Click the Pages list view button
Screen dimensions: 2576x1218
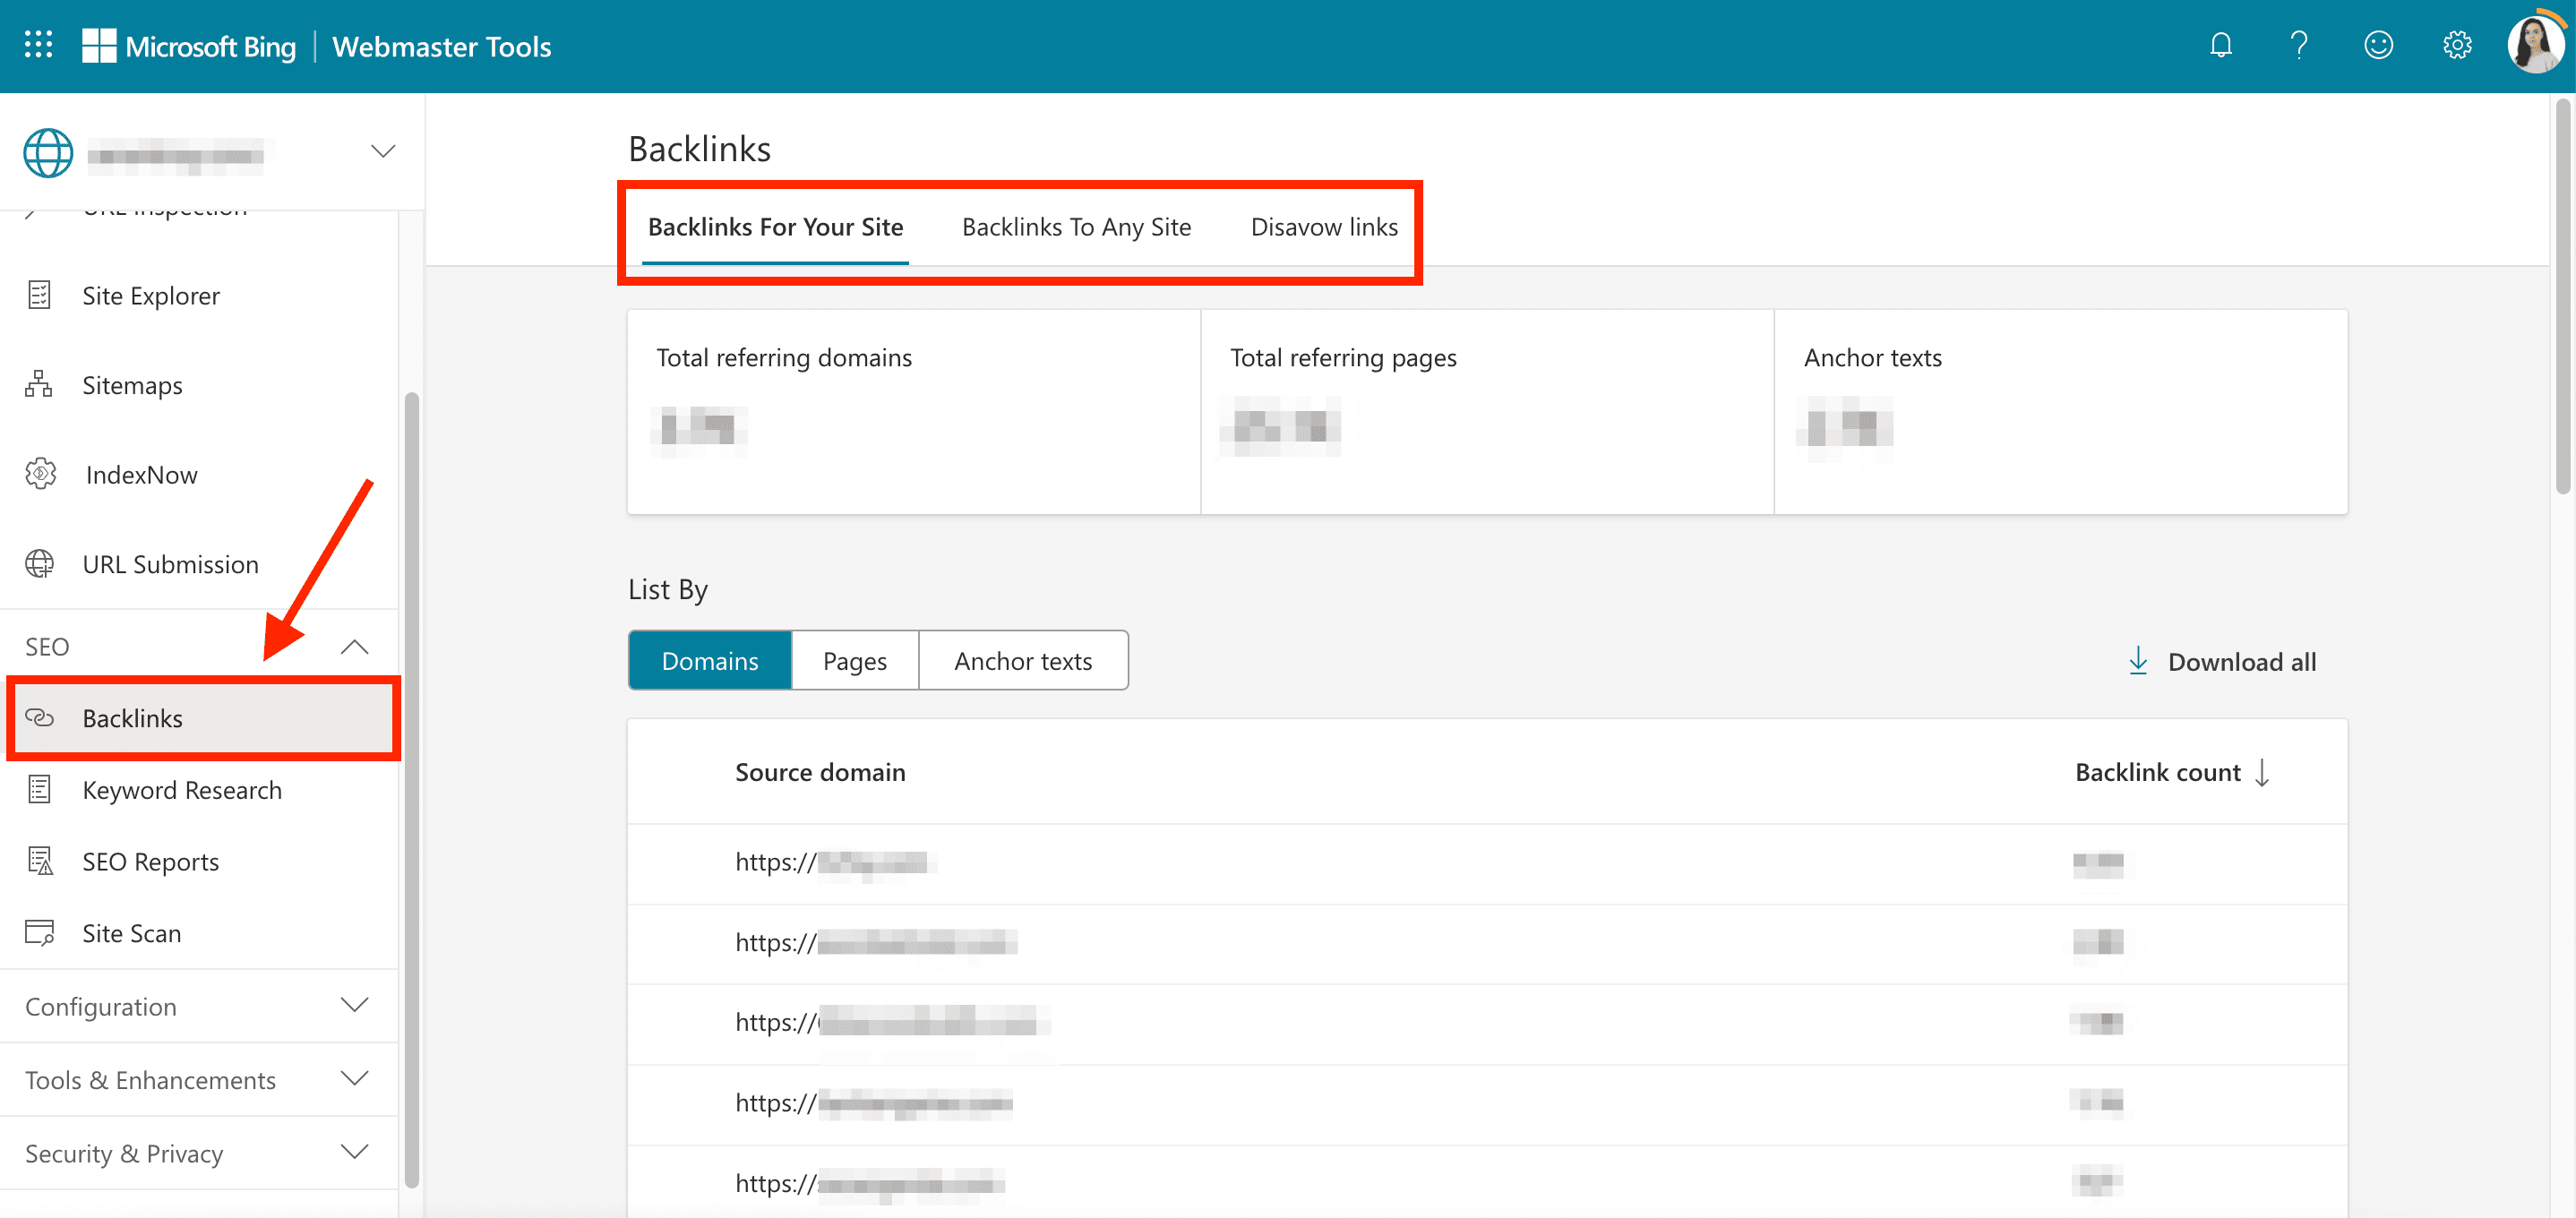(x=854, y=661)
